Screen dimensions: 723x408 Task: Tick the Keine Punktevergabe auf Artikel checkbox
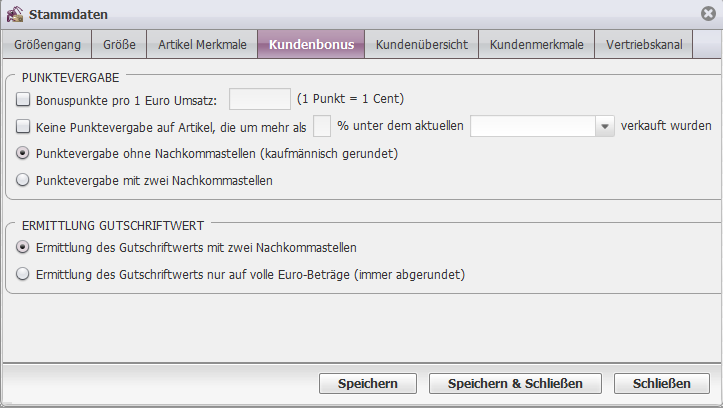coord(23,126)
